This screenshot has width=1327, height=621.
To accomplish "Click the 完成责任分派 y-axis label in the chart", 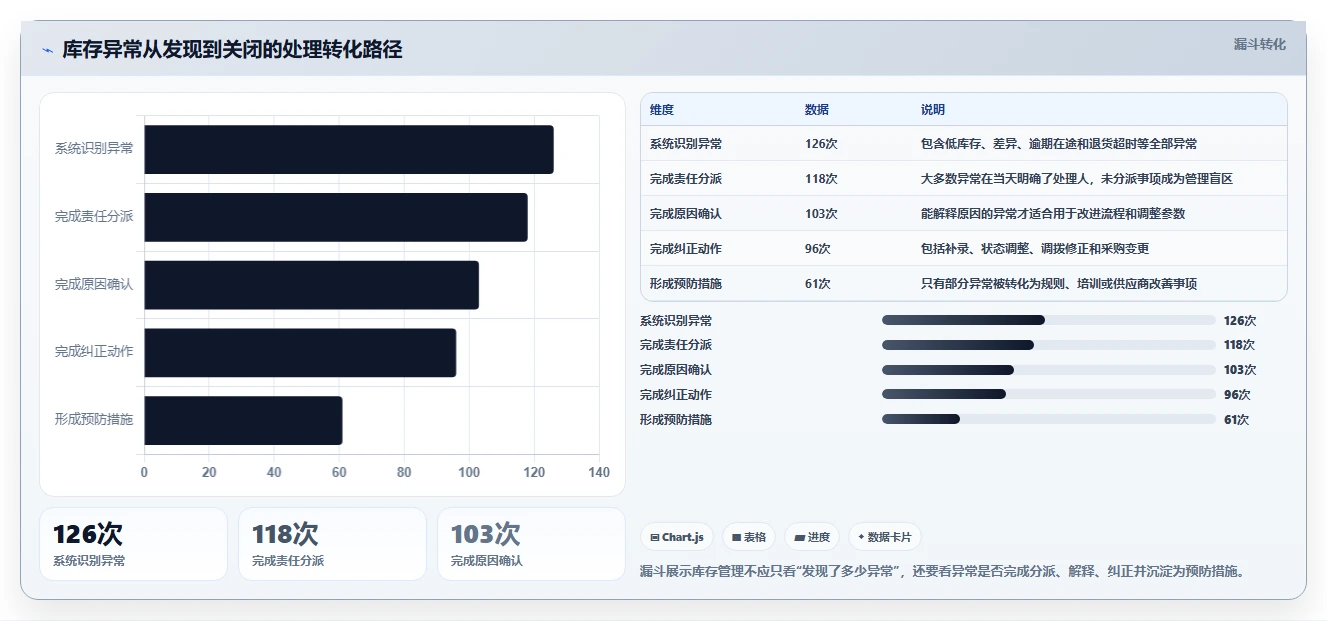I will click(x=94, y=217).
